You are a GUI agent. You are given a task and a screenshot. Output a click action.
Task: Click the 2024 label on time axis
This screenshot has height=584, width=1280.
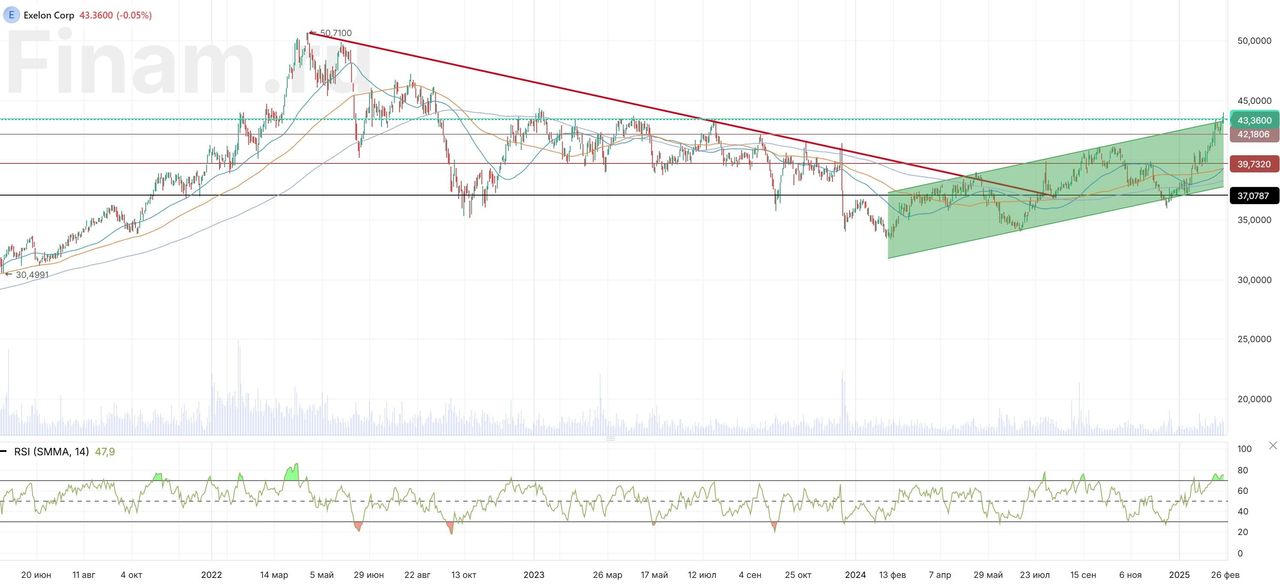point(855,575)
